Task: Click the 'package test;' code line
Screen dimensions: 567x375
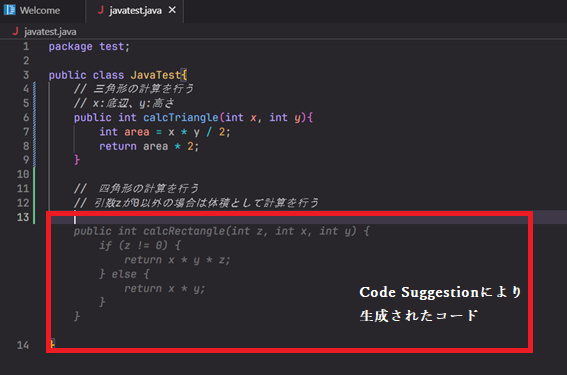Action: tap(89, 47)
